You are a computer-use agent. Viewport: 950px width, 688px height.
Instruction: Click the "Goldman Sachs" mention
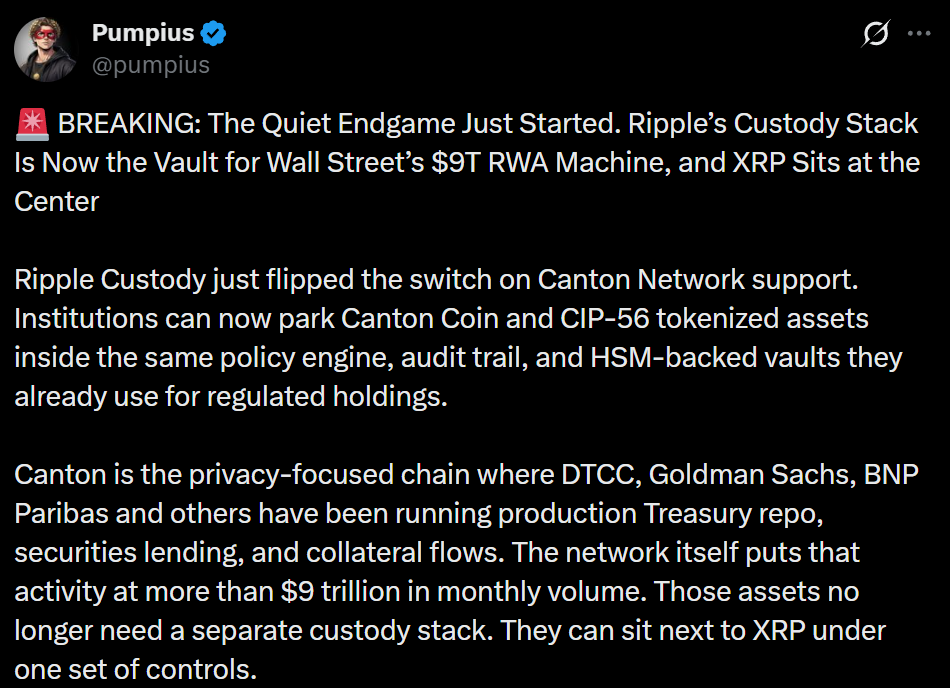[x=752, y=475]
